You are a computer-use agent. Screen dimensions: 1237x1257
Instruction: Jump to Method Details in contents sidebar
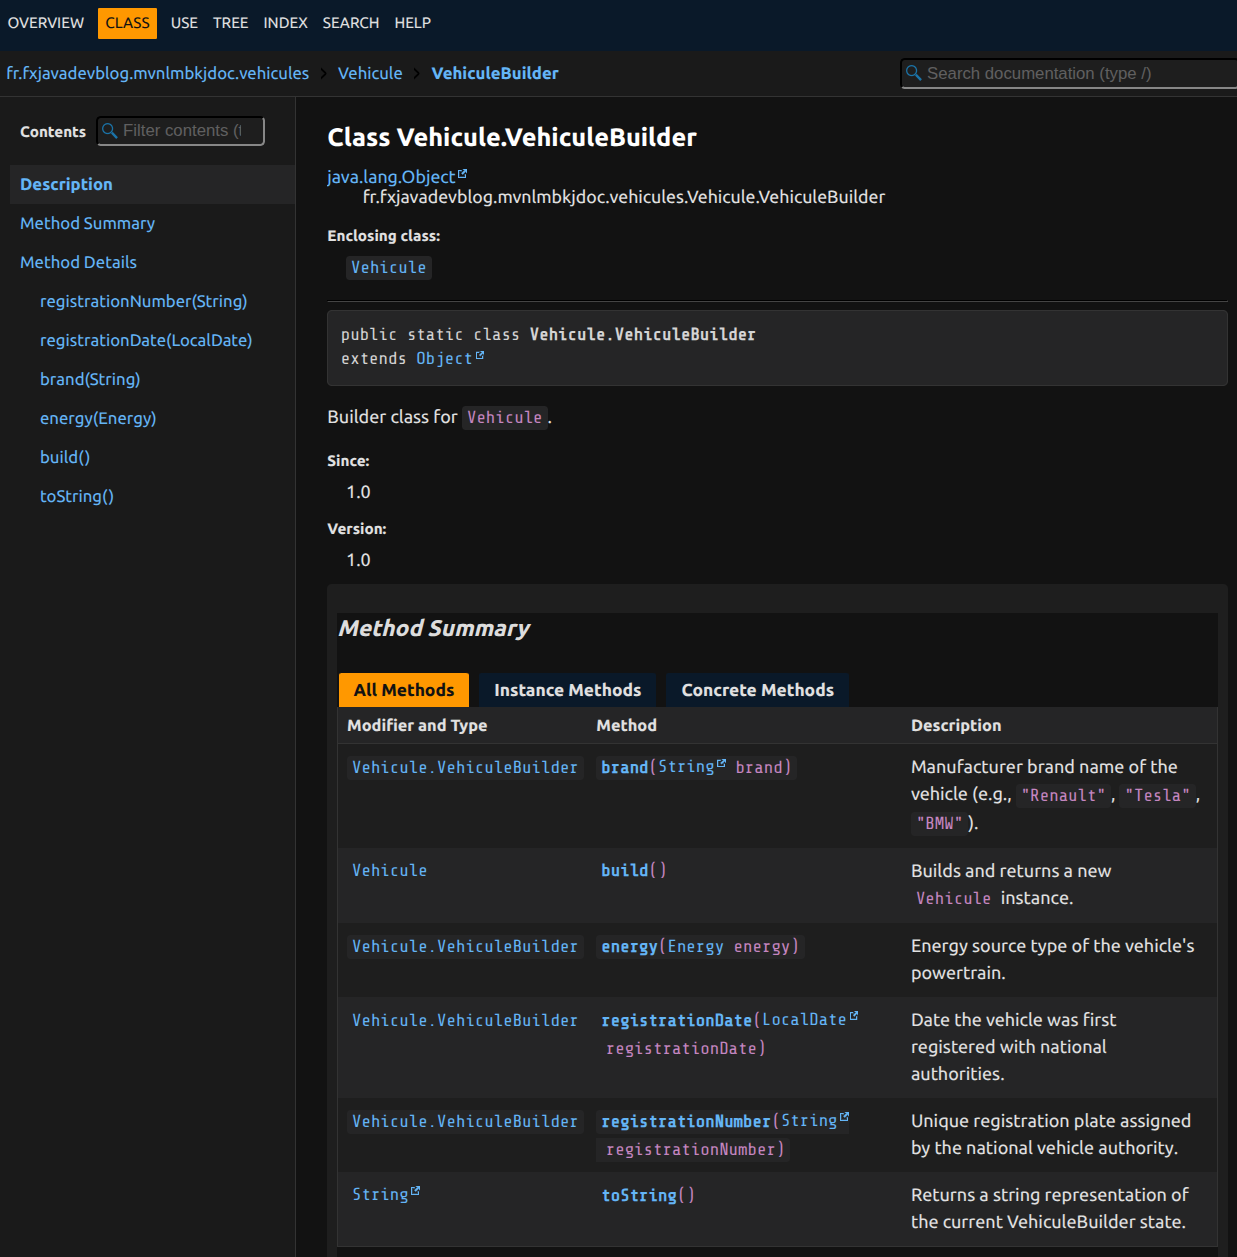pyautogui.click(x=78, y=262)
